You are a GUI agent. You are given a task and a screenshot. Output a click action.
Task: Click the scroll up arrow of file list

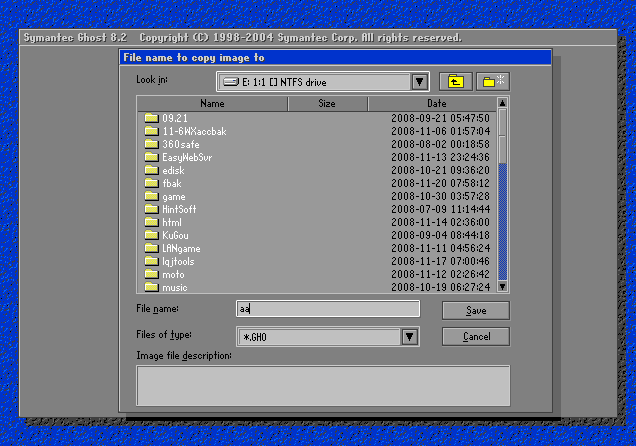point(503,103)
